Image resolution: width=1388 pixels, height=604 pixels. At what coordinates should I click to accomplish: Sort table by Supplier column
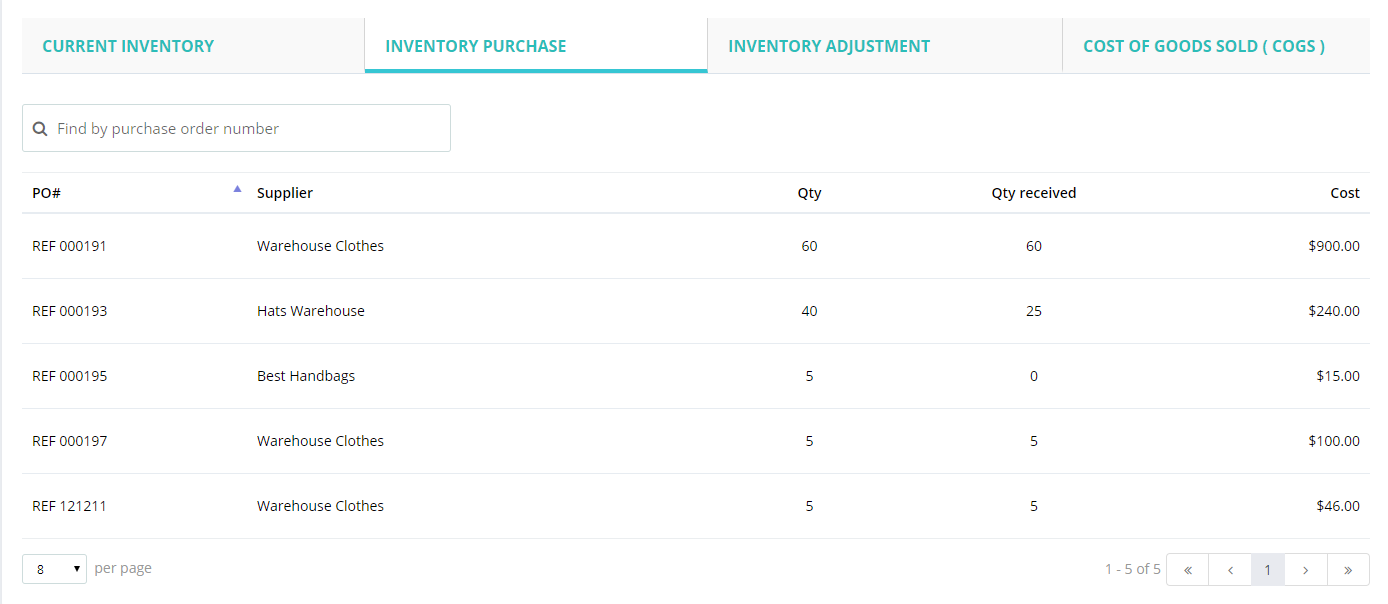click(285, 193)
